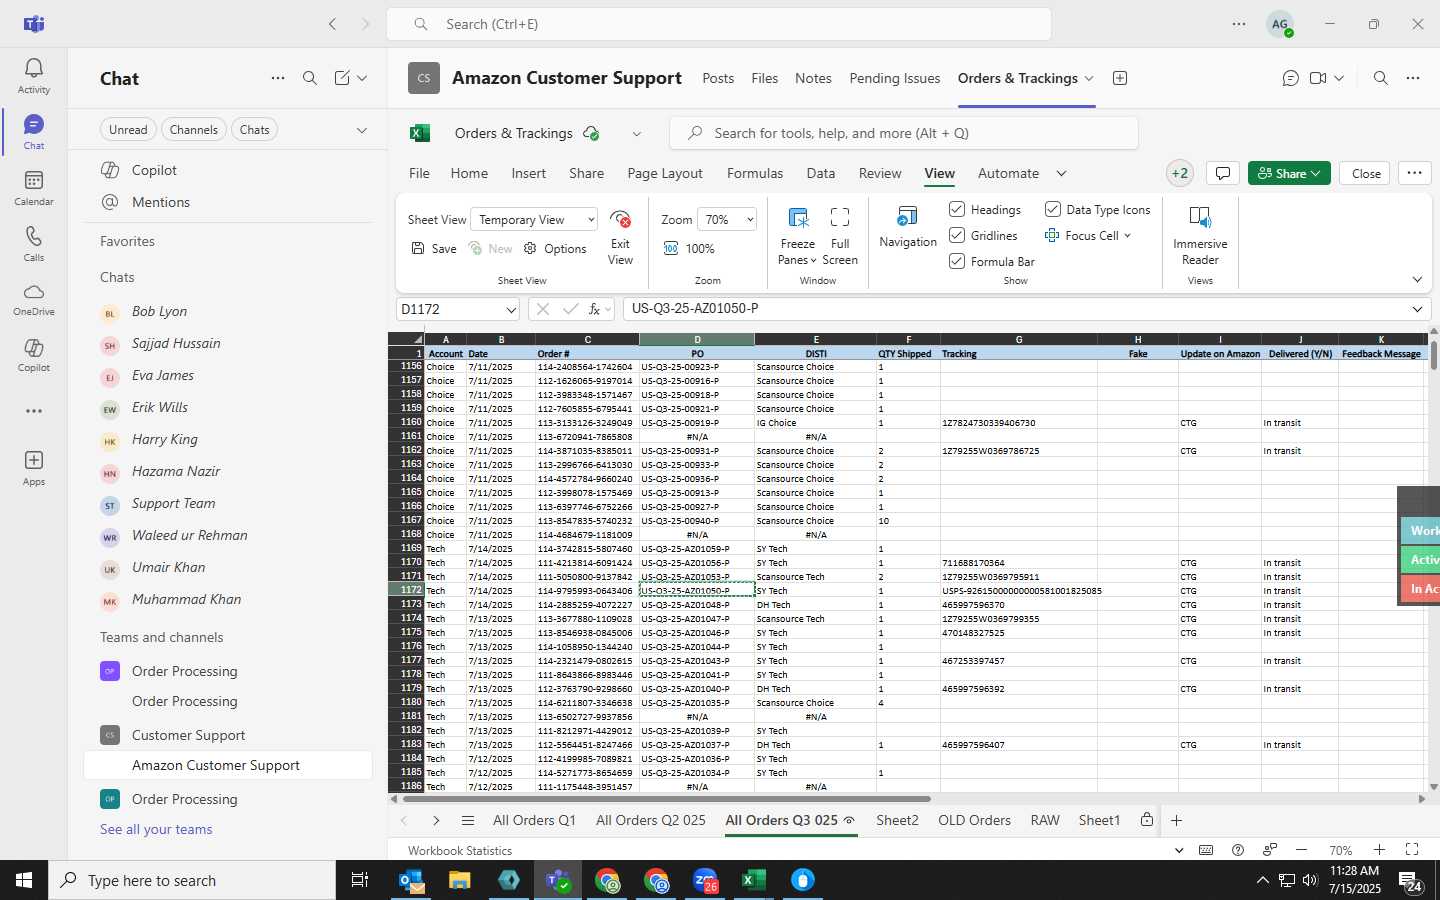Add a new worksheet with plus icon

click(x=1177, y=821)
